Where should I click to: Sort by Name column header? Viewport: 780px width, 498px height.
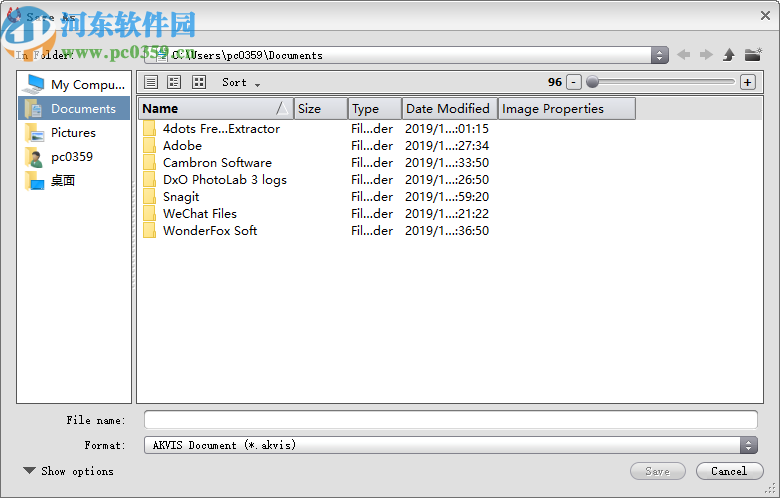coord(215,108)
